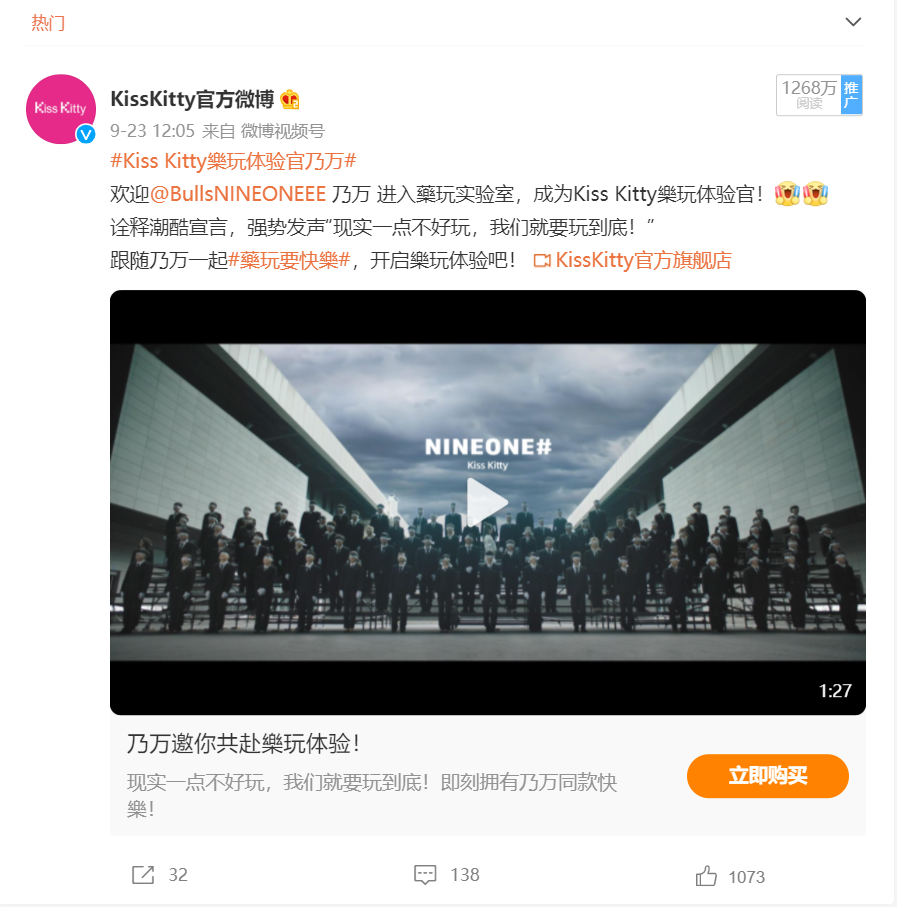The image size is (897, 907).
Task: Open the 热门 tab
Action: 48,23
